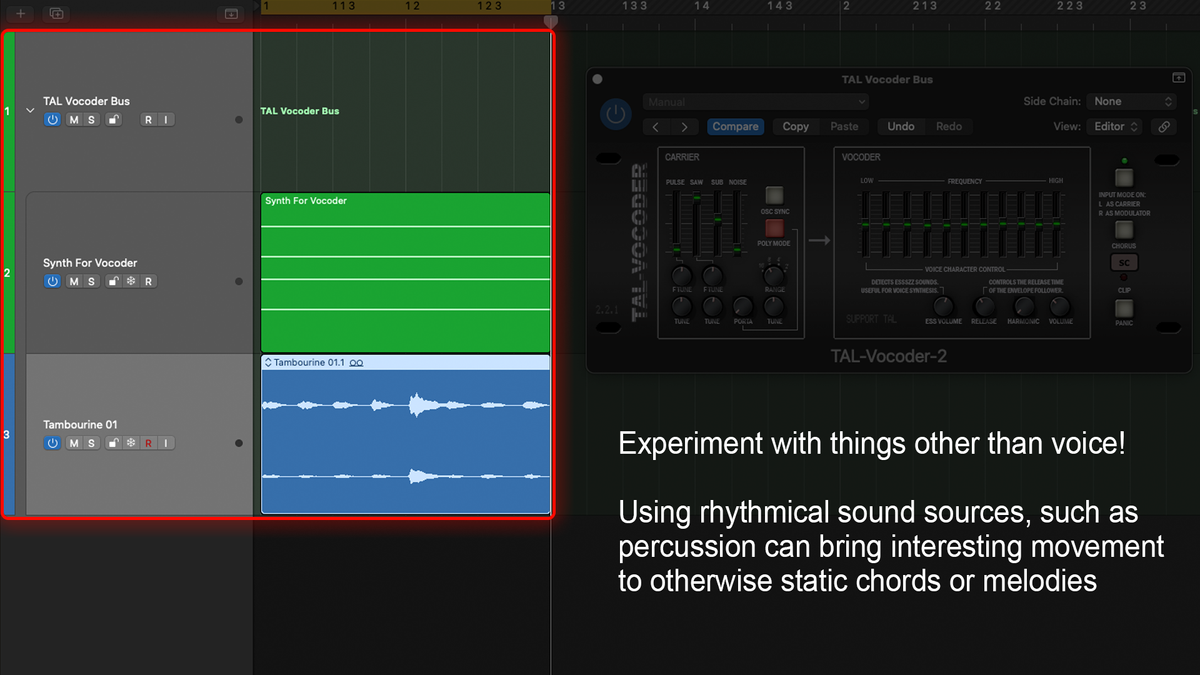
Task: Click Paste in the plugin header
Action: click(843, 127)
